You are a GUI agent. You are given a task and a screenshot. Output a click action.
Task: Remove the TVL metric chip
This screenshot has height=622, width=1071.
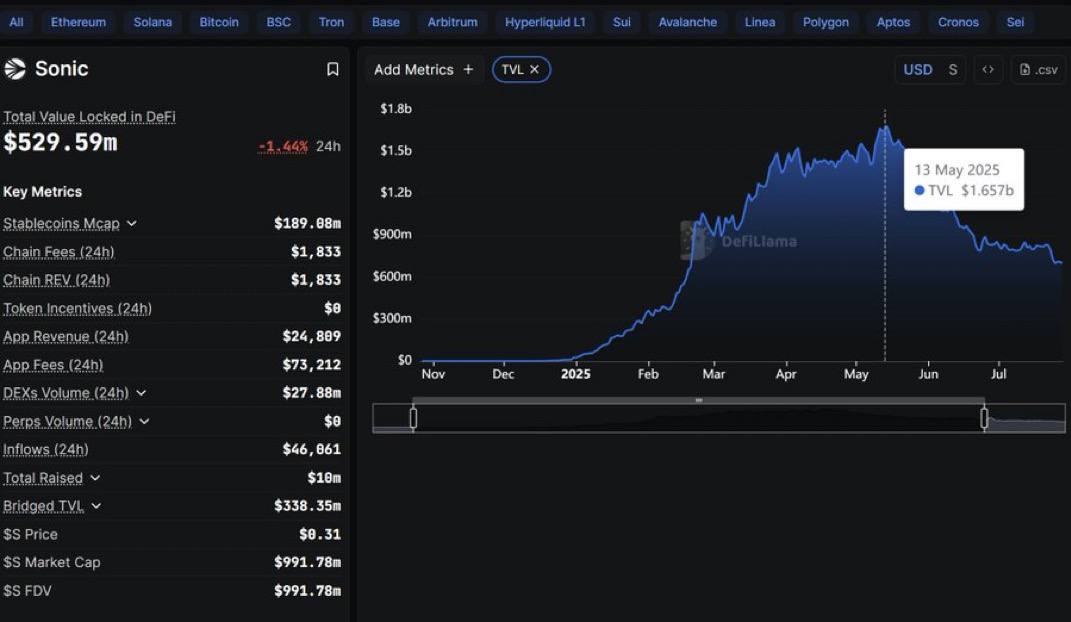coord(535,70)
